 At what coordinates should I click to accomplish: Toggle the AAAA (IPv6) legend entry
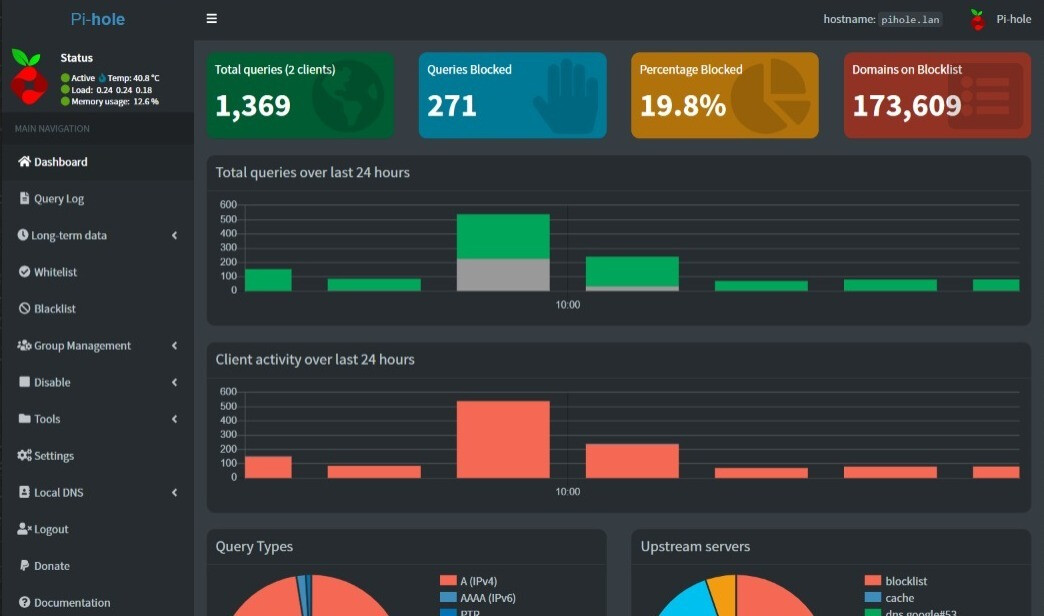pyautogui.click(x=477, y=597)
